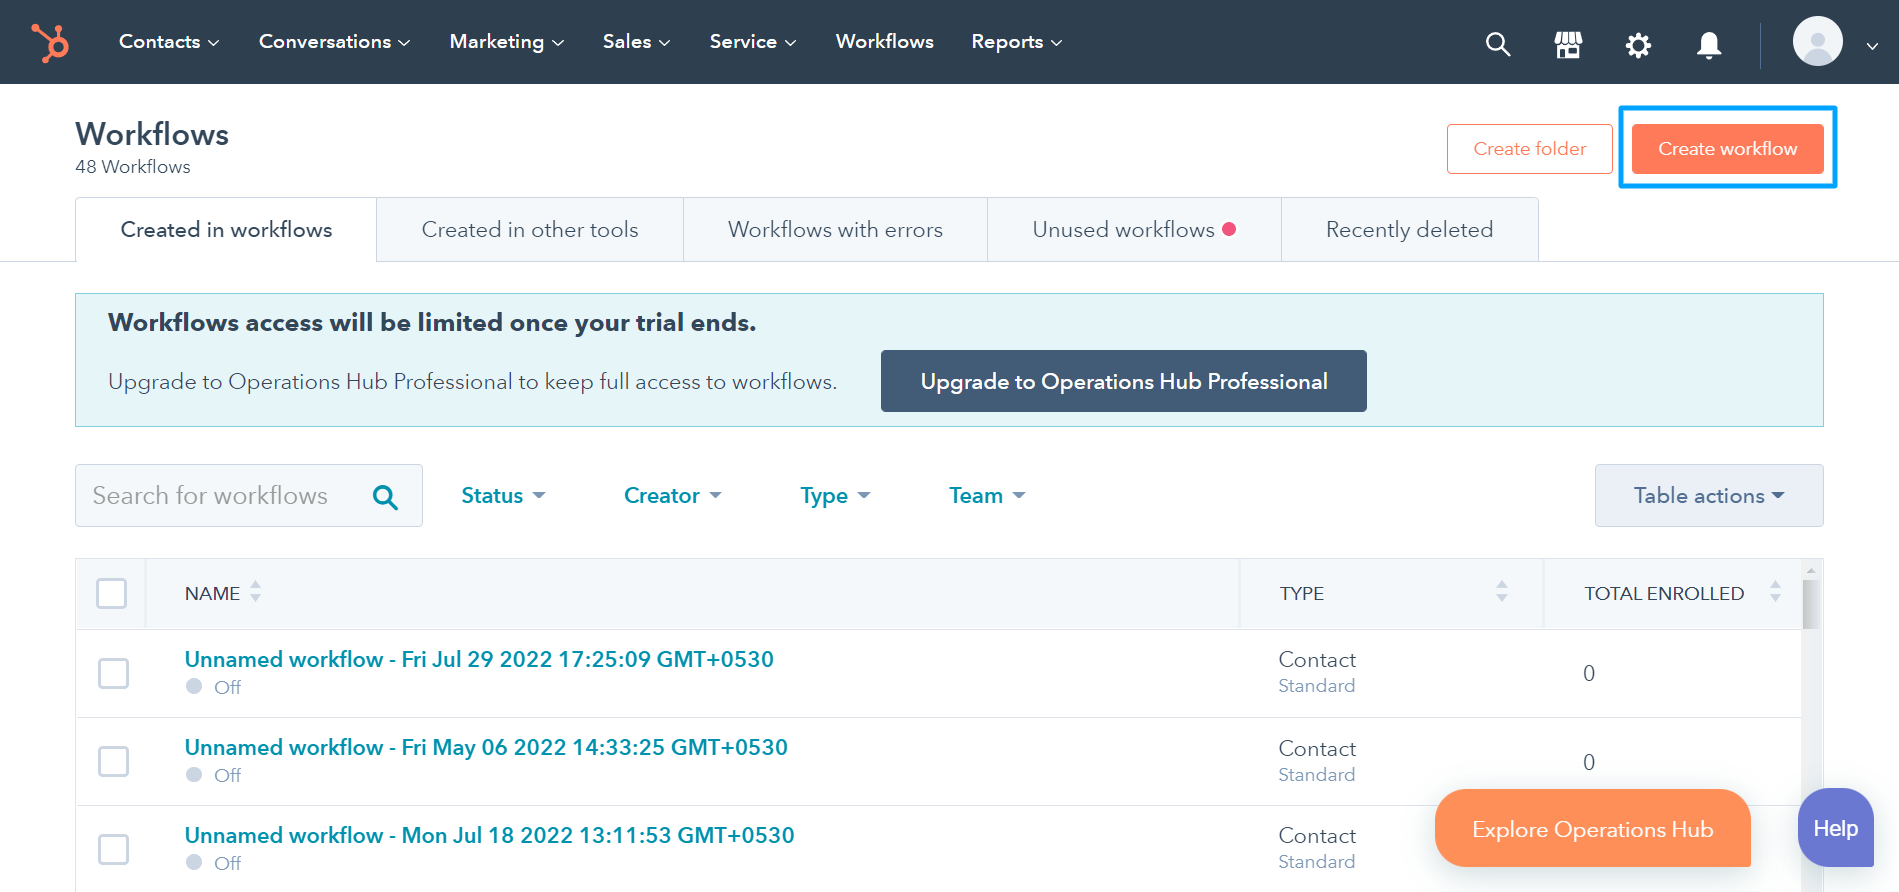This screenshot has height=892, width=1899.
Task: Click Contact type in May 06 row
Action: click(1317, 749)
